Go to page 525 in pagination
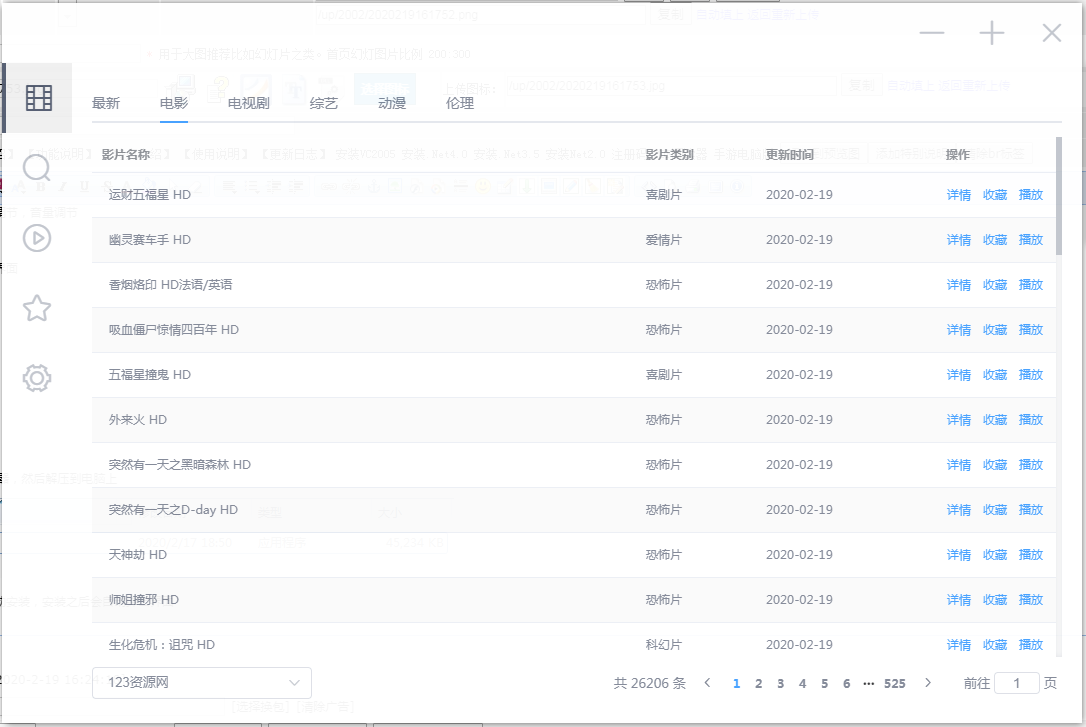 pyautogui.click(x=895, y=684)
